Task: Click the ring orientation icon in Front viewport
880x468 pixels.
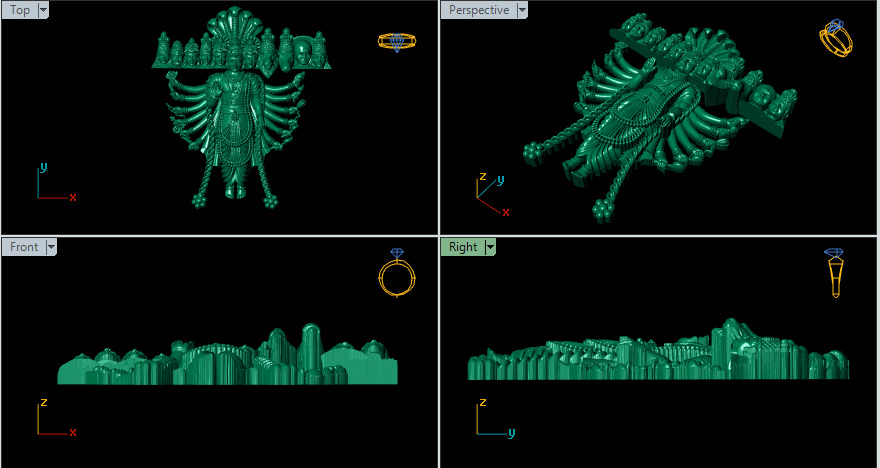Action: coord(397,272)
